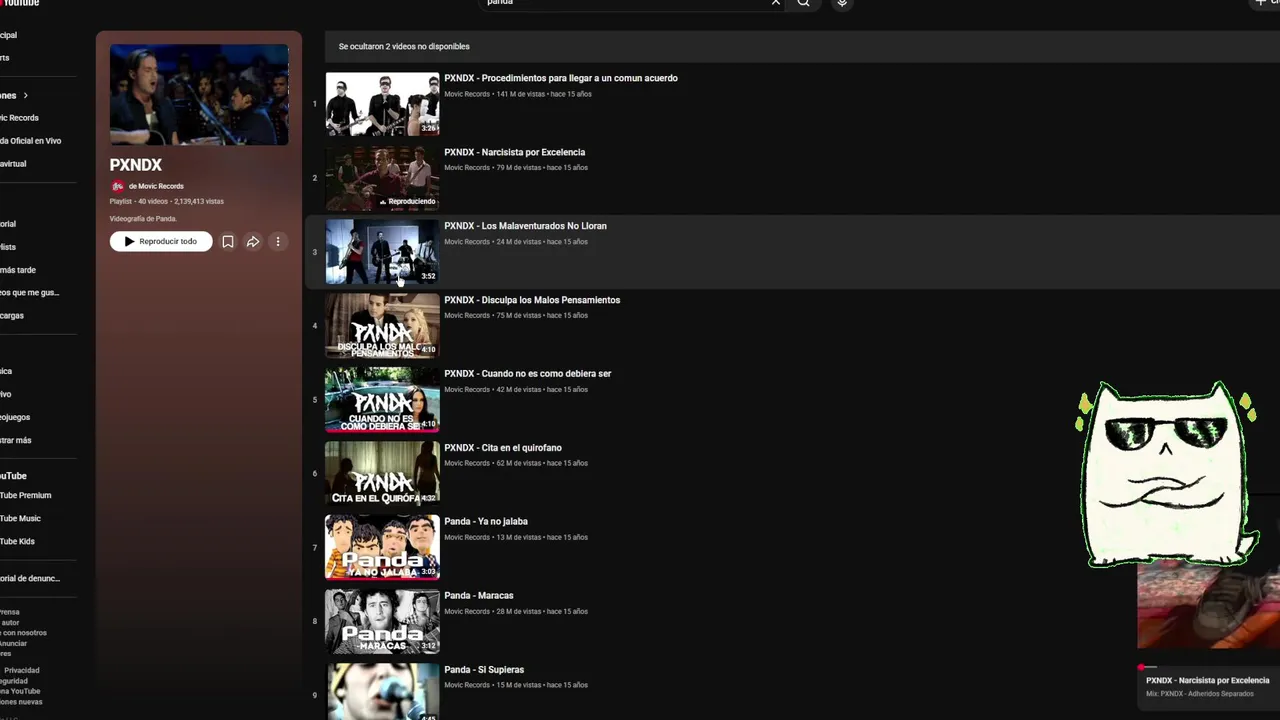Screen dimensions: 1280x720
Task: Play thumbnail of Cita en el quirofano
Action: tap(382, 474)
